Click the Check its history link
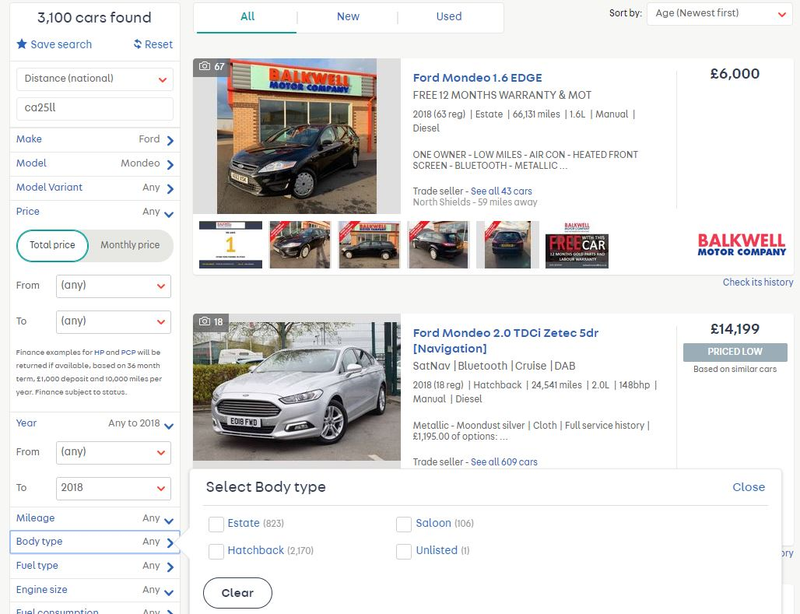 [758, 282]
